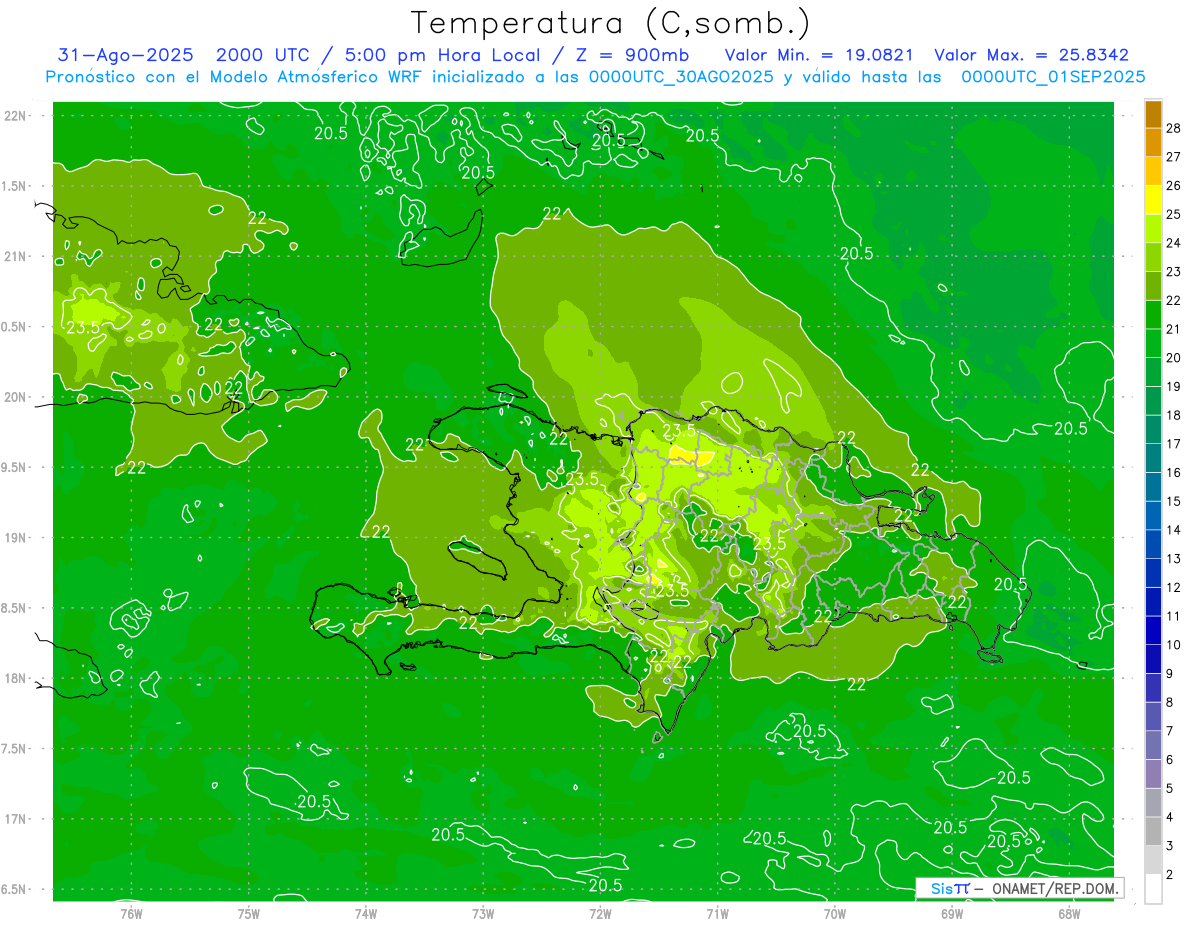Click colorbar label "12"
This screenshot has height=927, width=1200.
tap(1174, 587)
